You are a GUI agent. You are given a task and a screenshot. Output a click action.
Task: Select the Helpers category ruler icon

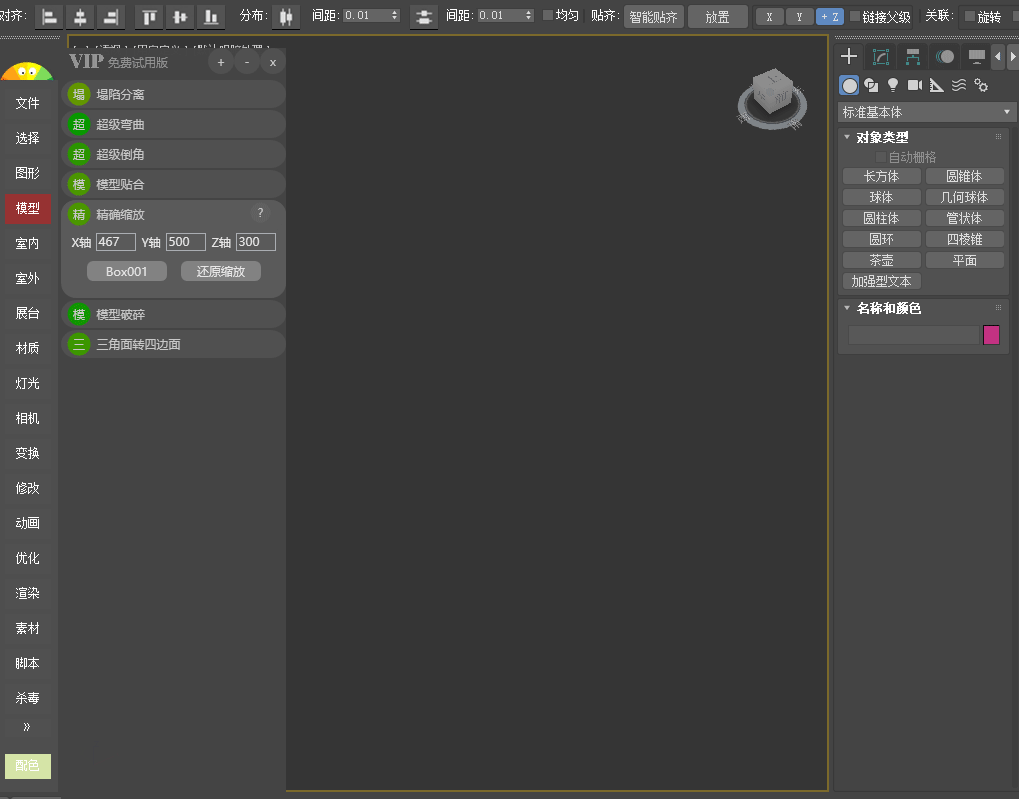pos(937,85)
